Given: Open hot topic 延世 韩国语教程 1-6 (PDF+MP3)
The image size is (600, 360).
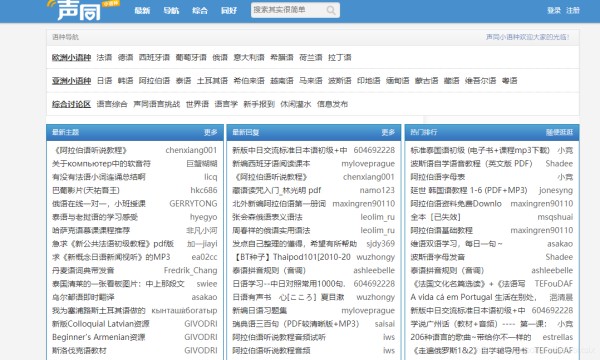Looking at the screenshot, I should click(x=469, y=190).
